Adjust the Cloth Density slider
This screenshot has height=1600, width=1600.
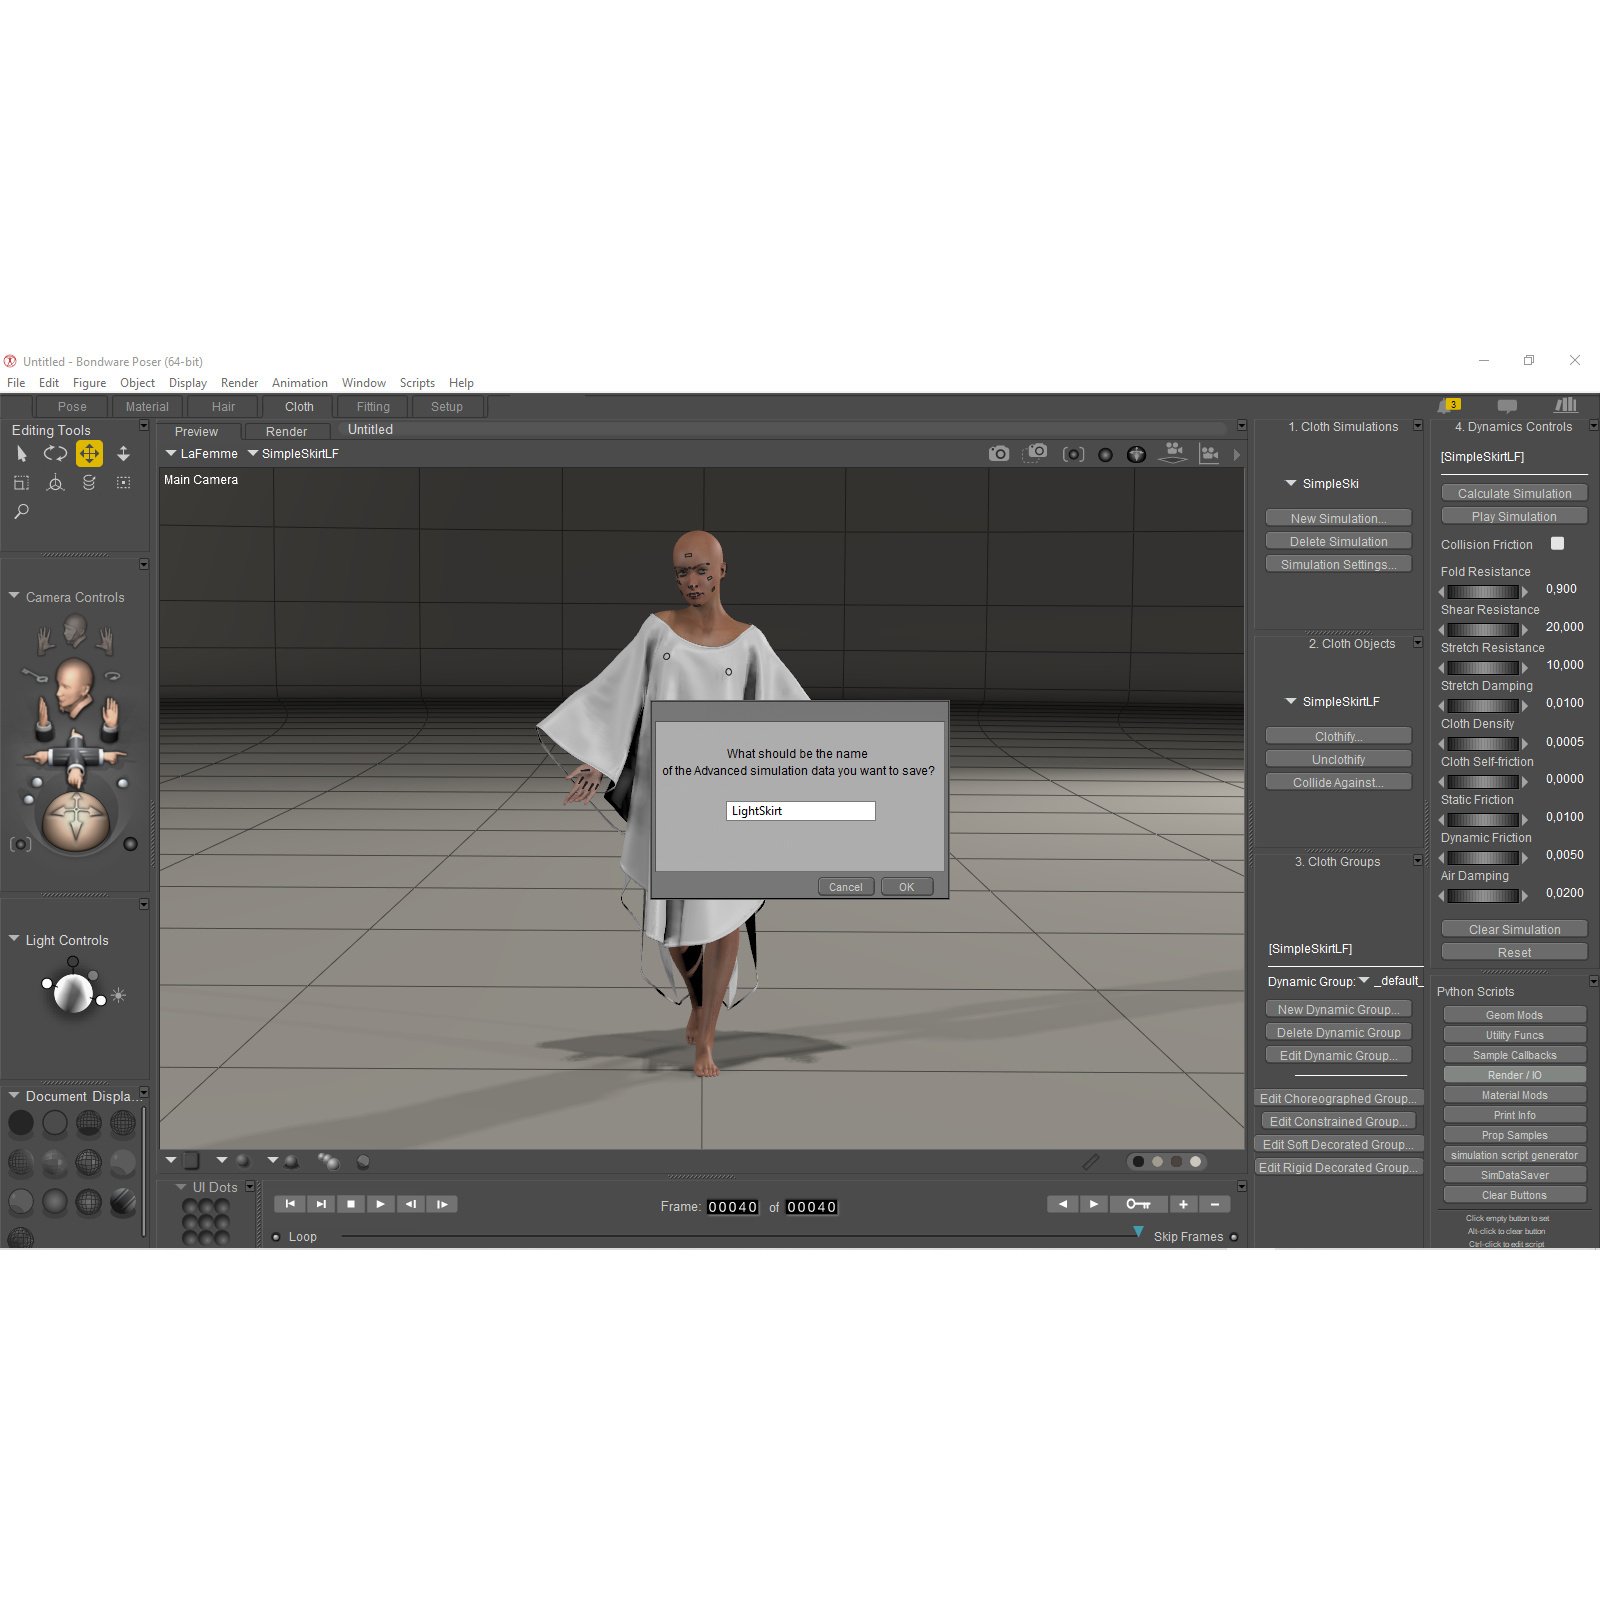pyautogui.click(x=1484, y=744)
